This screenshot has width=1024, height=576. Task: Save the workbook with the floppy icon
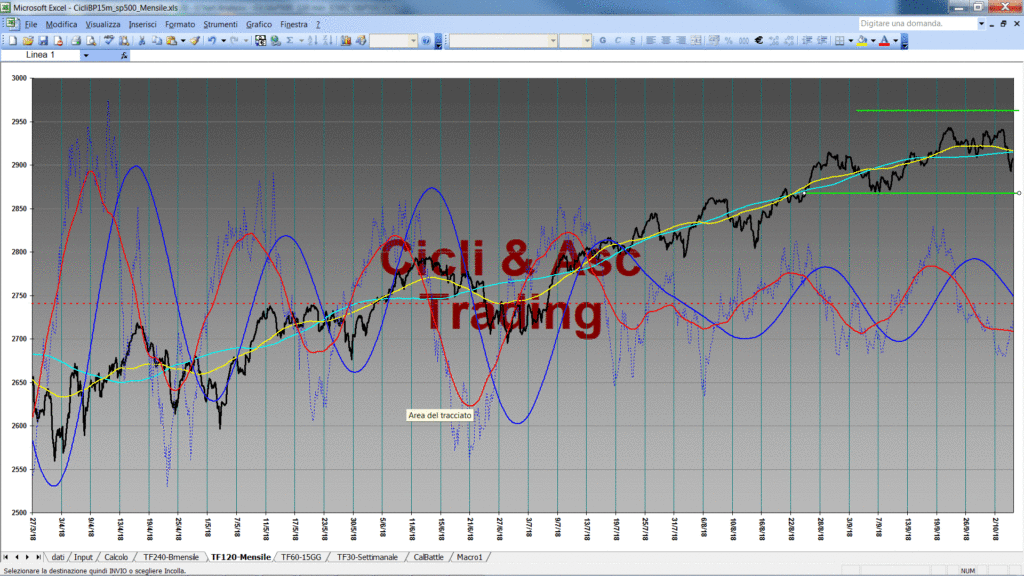click(x=43, y=40)
